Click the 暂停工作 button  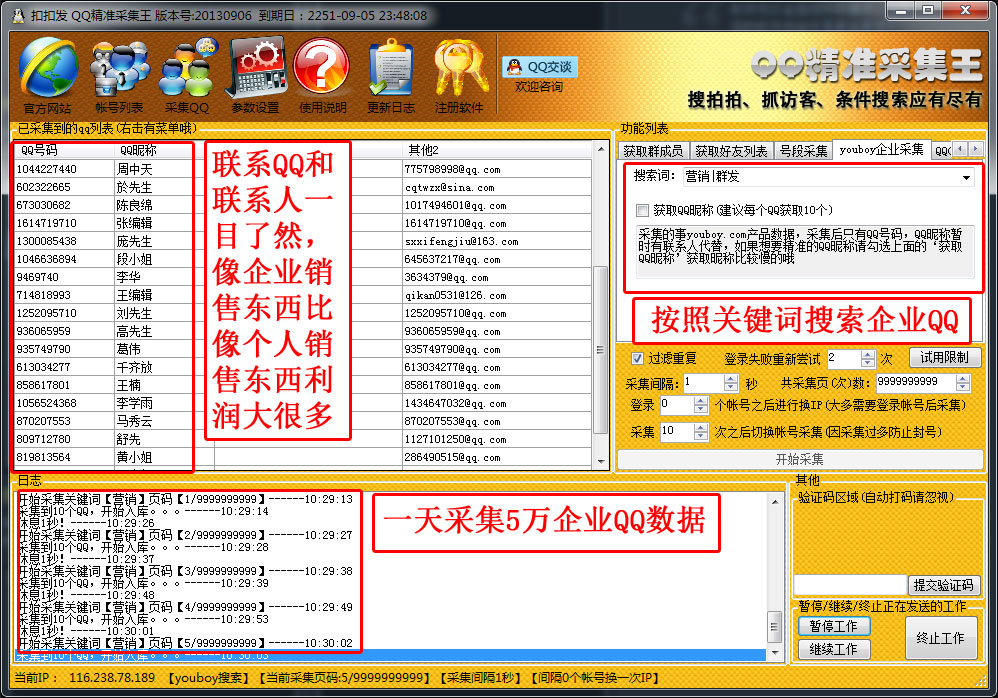(834, 626)
